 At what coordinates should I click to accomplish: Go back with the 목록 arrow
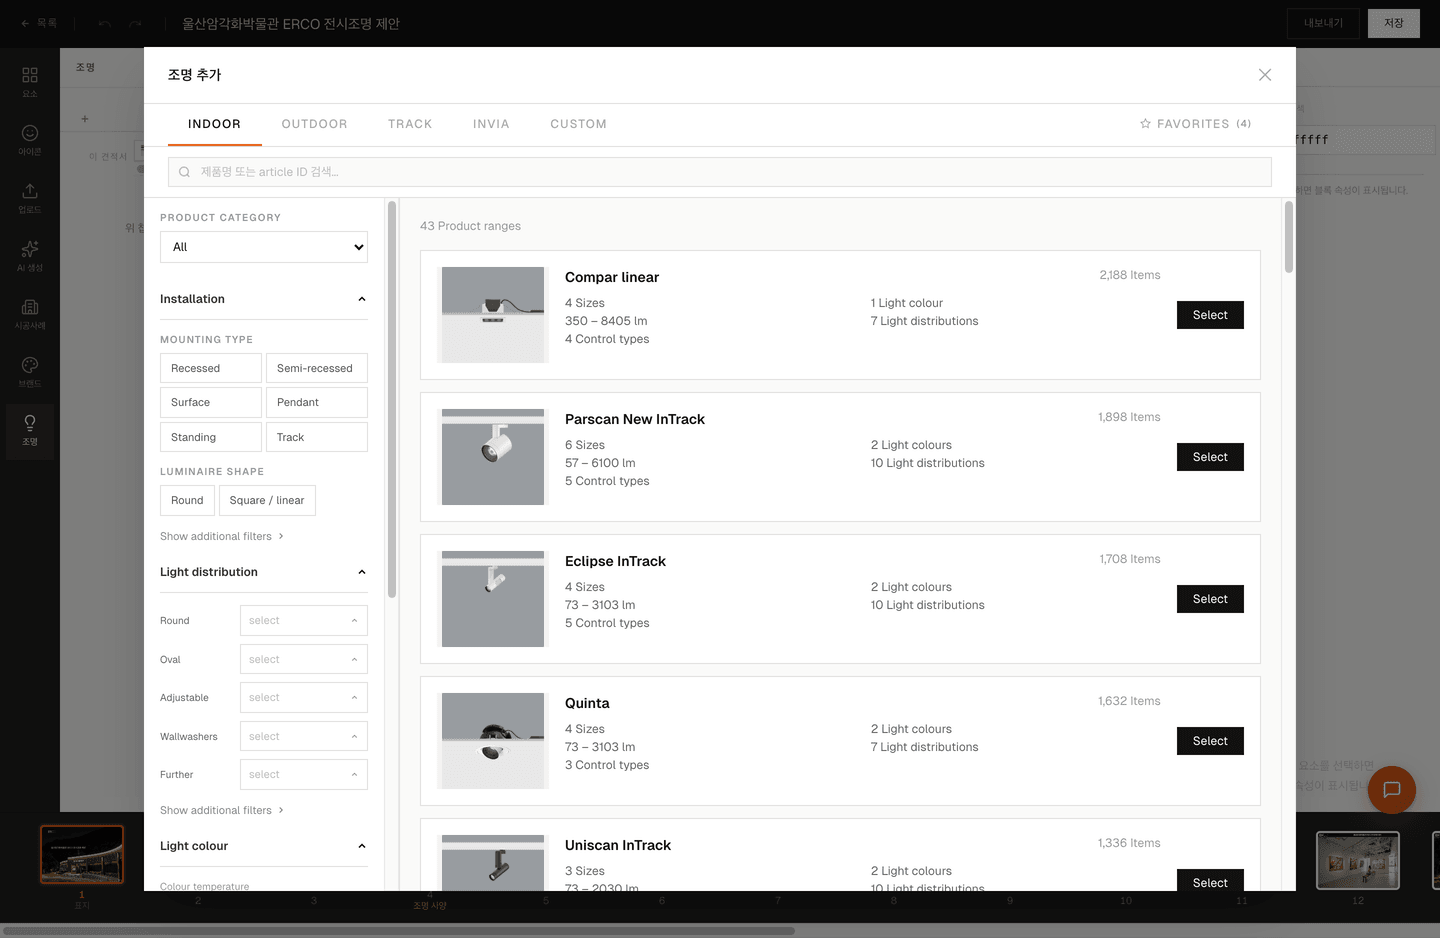click(39, 23)
